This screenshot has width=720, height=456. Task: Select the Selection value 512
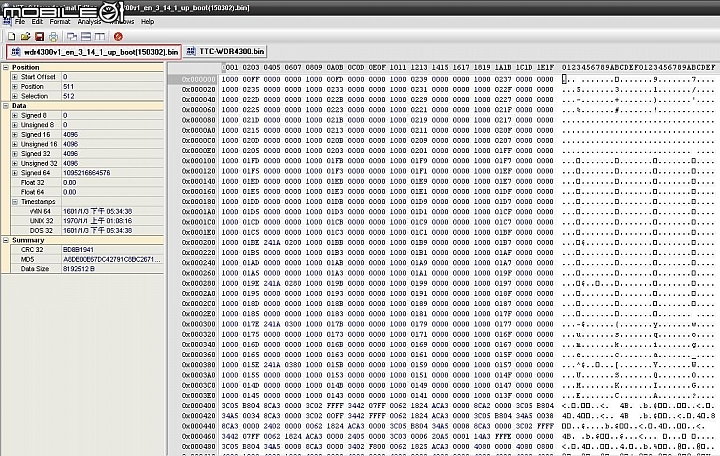point(68,96)
